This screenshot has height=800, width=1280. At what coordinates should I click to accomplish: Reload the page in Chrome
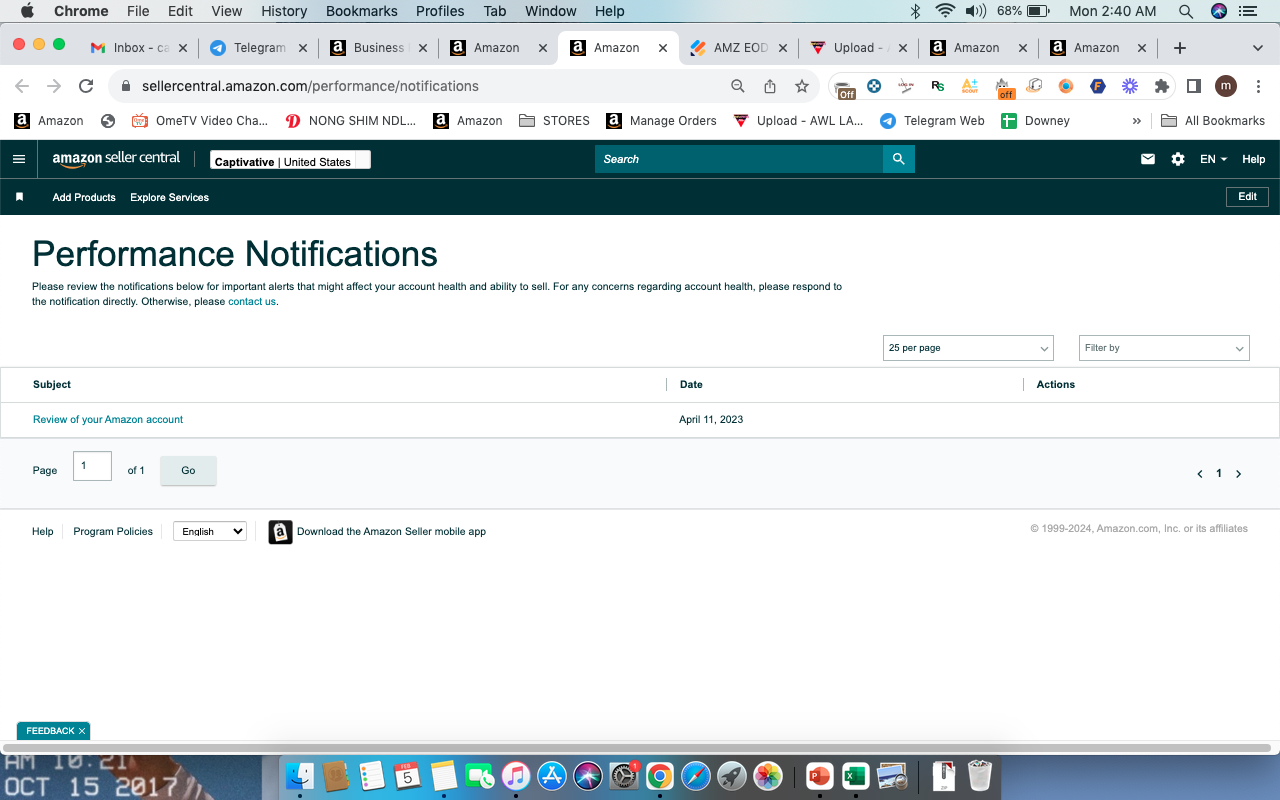pyautogui.click(x=86, y=86)
